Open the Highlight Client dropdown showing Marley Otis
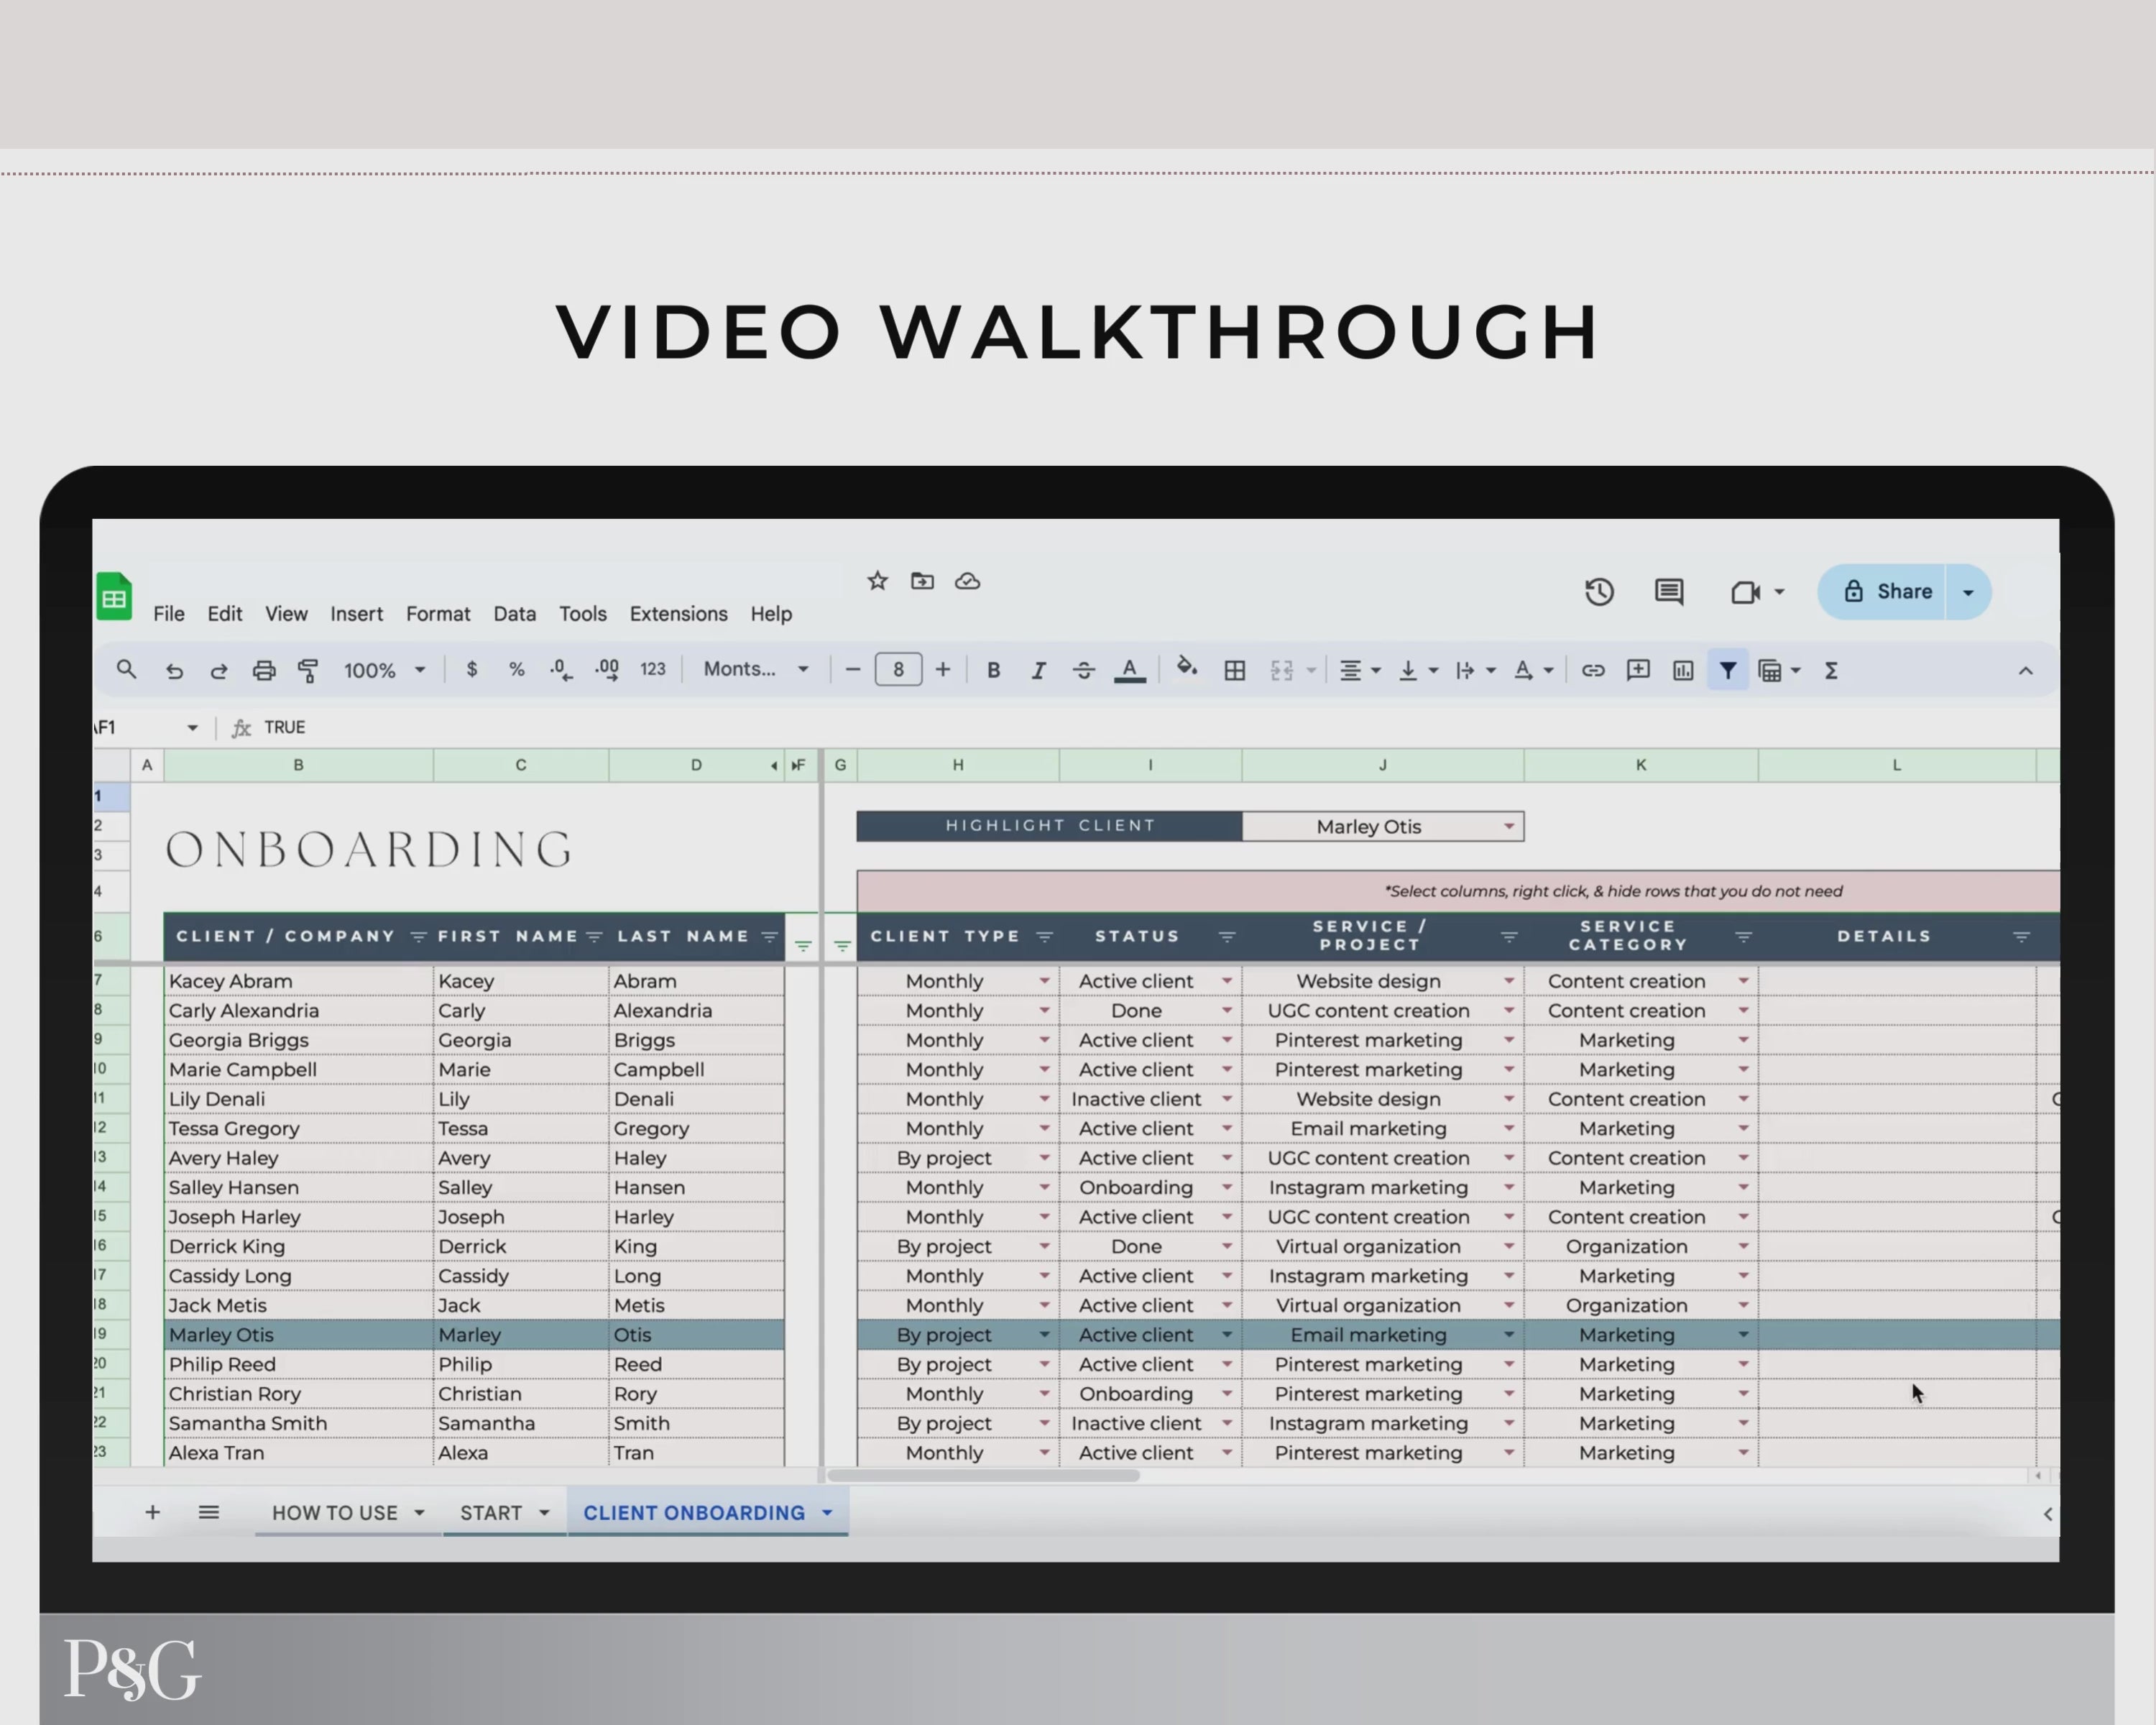The image size is (2156, 1725). coord(1508,826)
